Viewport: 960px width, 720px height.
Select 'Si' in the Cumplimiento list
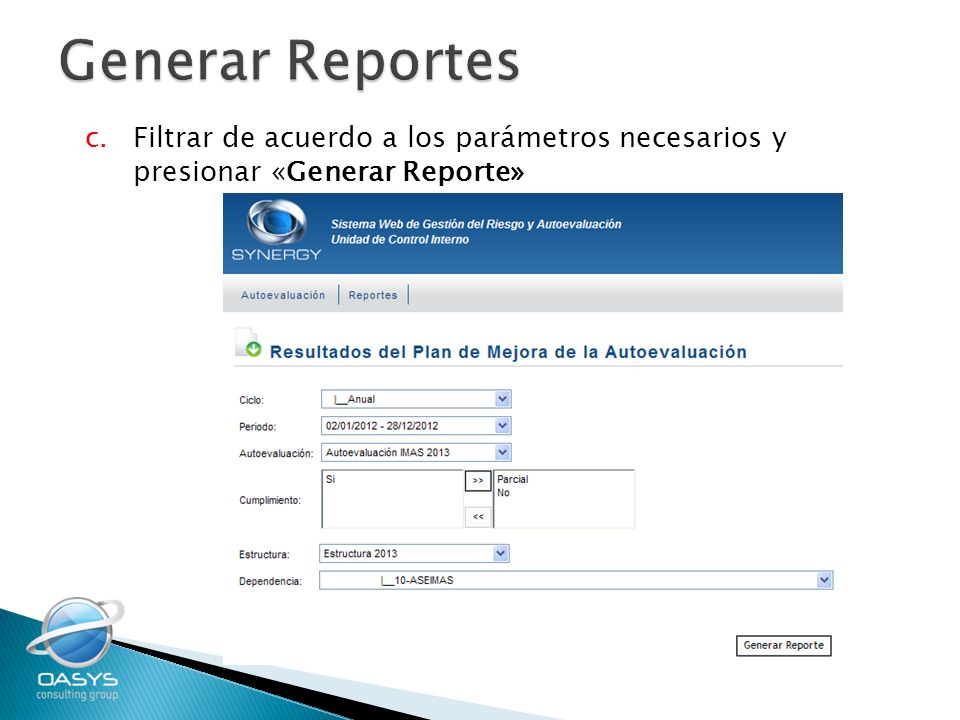331,479
